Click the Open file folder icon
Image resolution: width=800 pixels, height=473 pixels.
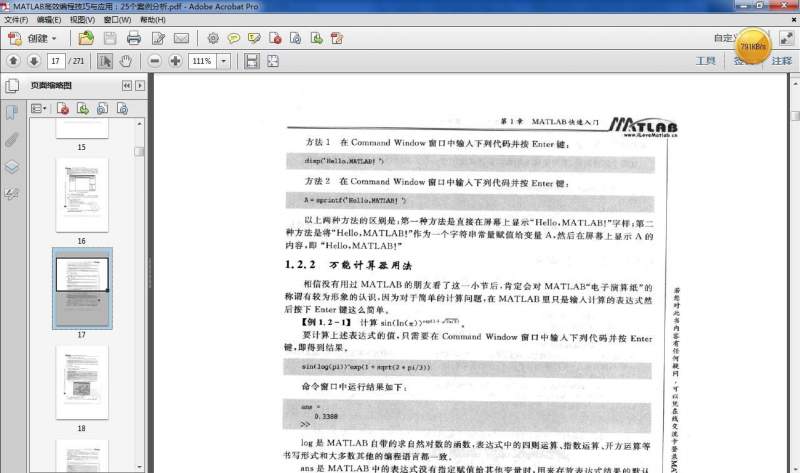(86, 38)
